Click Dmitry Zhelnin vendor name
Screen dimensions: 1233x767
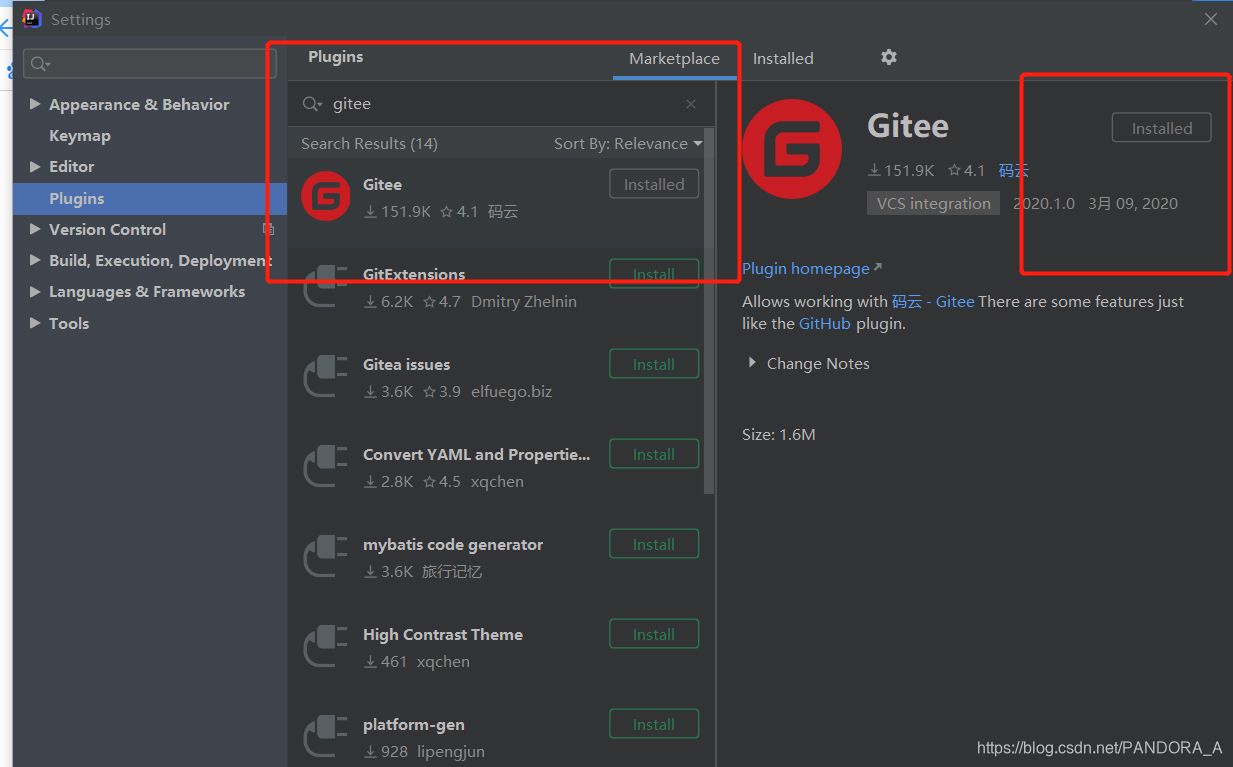[524, 301]
